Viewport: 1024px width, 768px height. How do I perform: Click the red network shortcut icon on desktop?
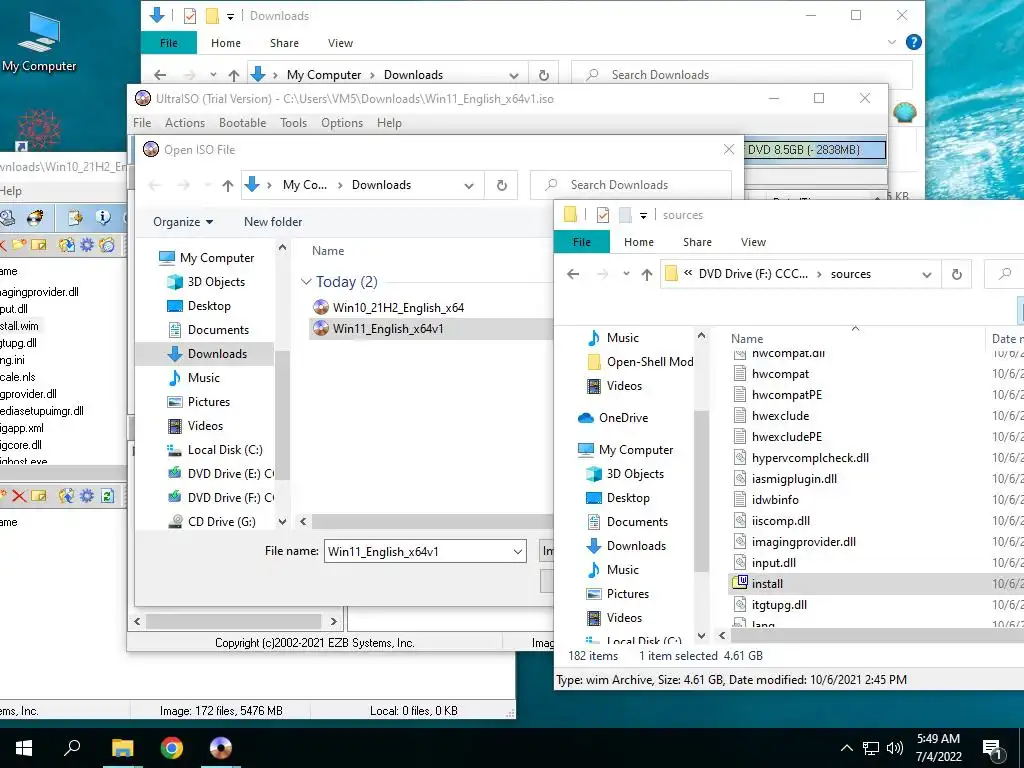(x=39, y=129)
